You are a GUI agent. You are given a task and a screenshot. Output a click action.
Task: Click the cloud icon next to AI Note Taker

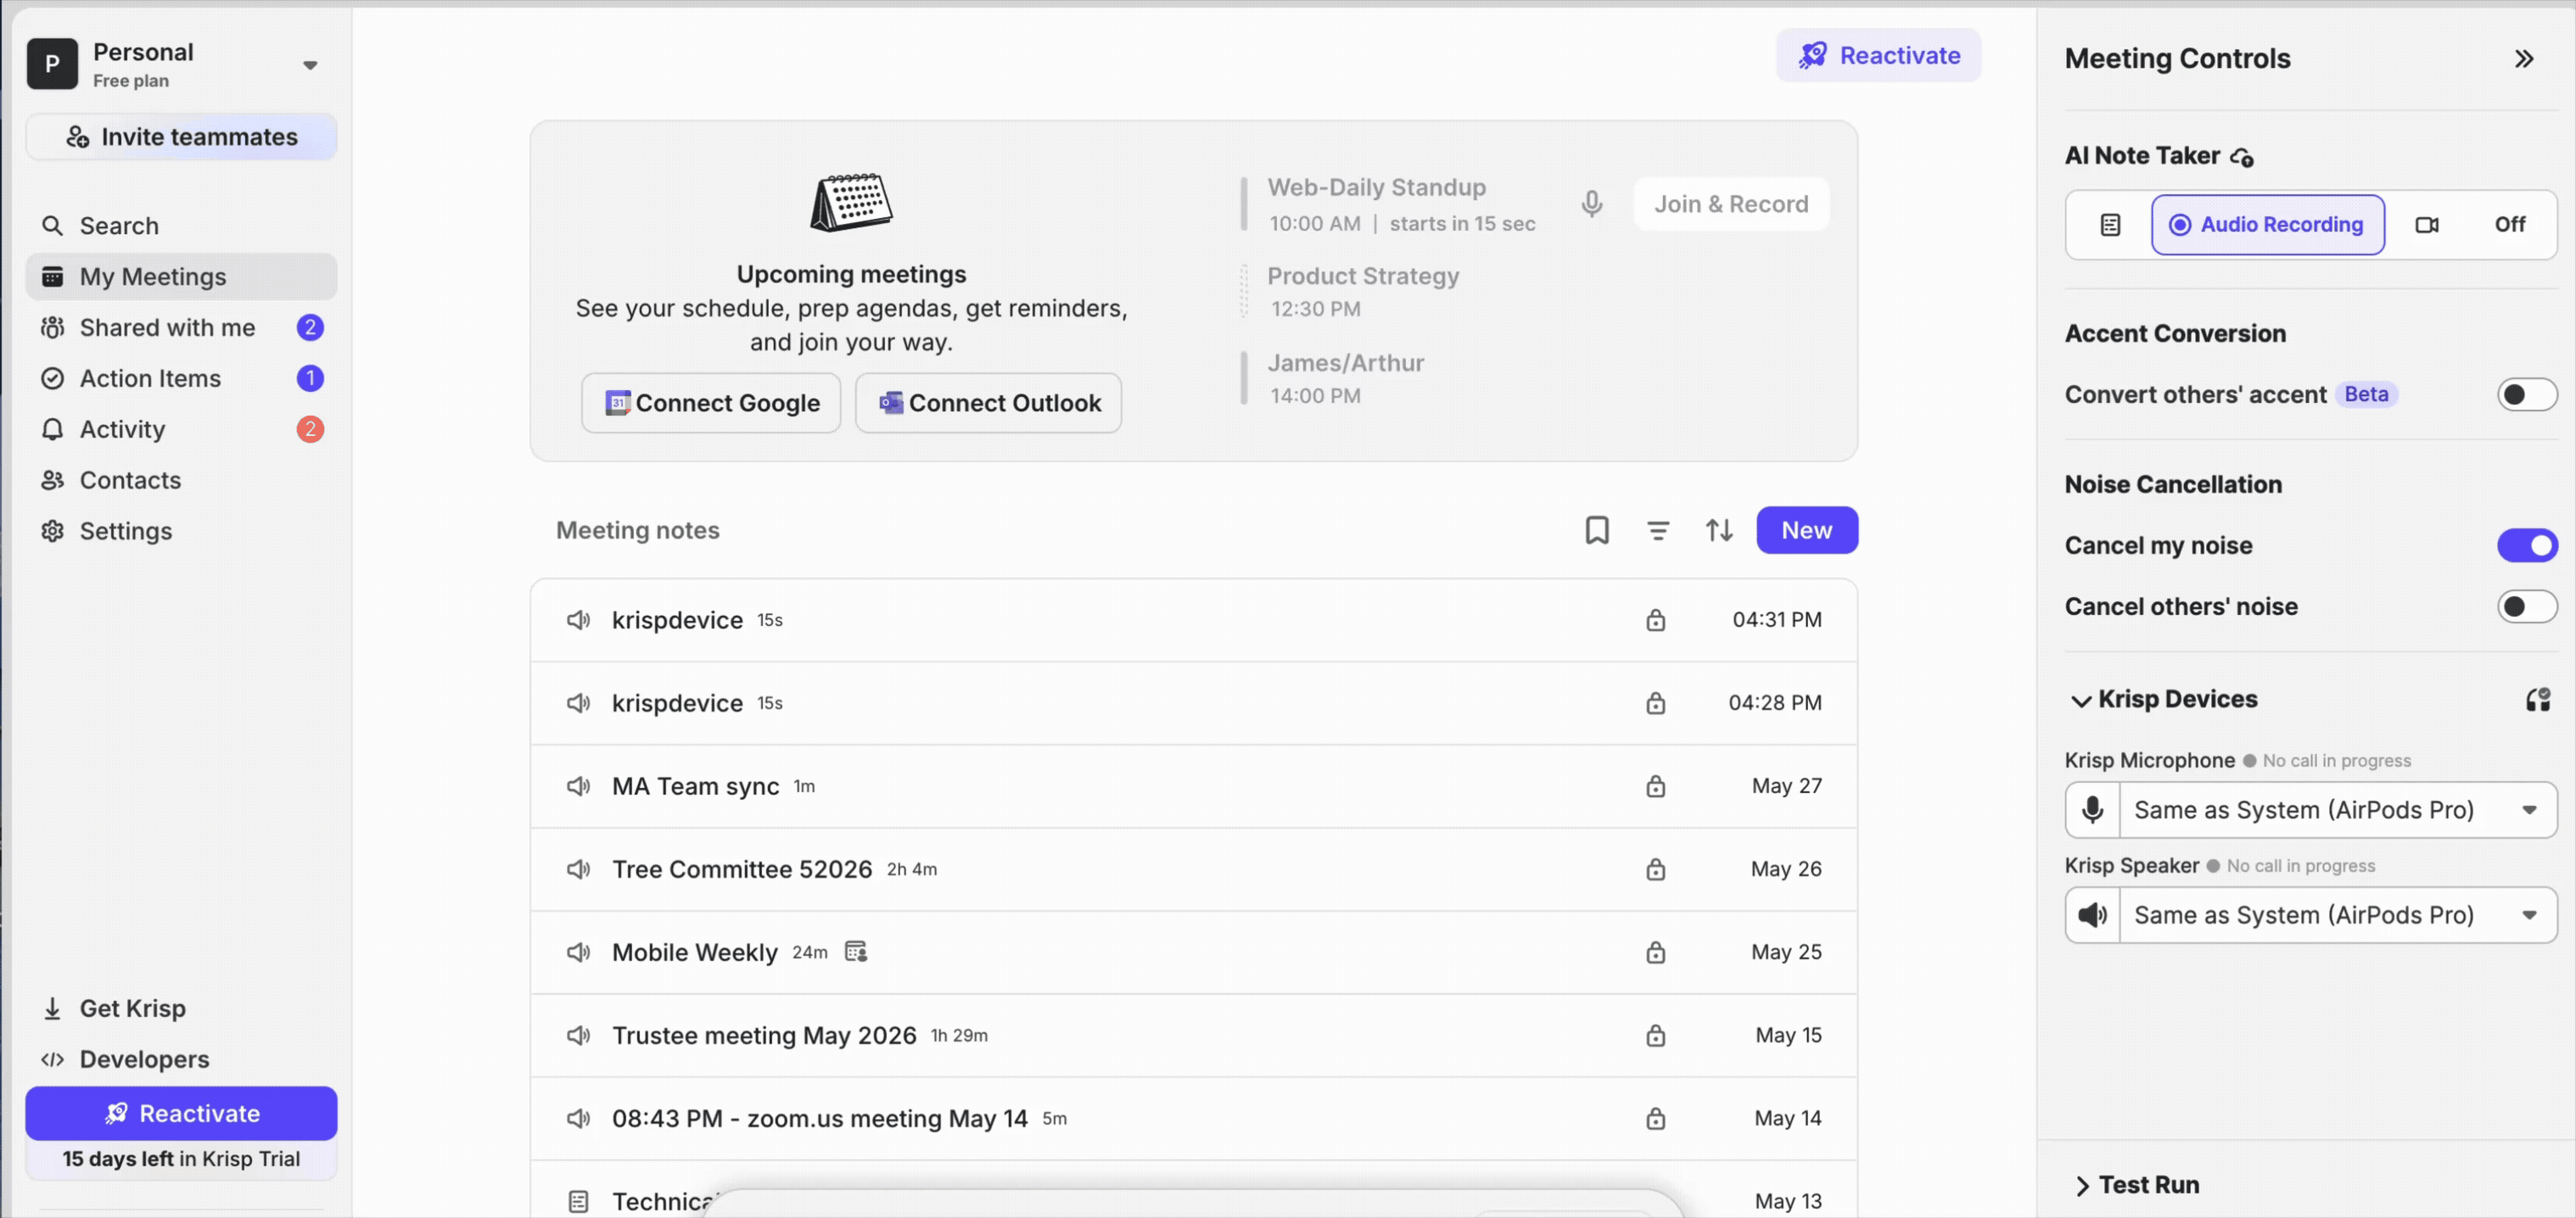pos(2242,158)
